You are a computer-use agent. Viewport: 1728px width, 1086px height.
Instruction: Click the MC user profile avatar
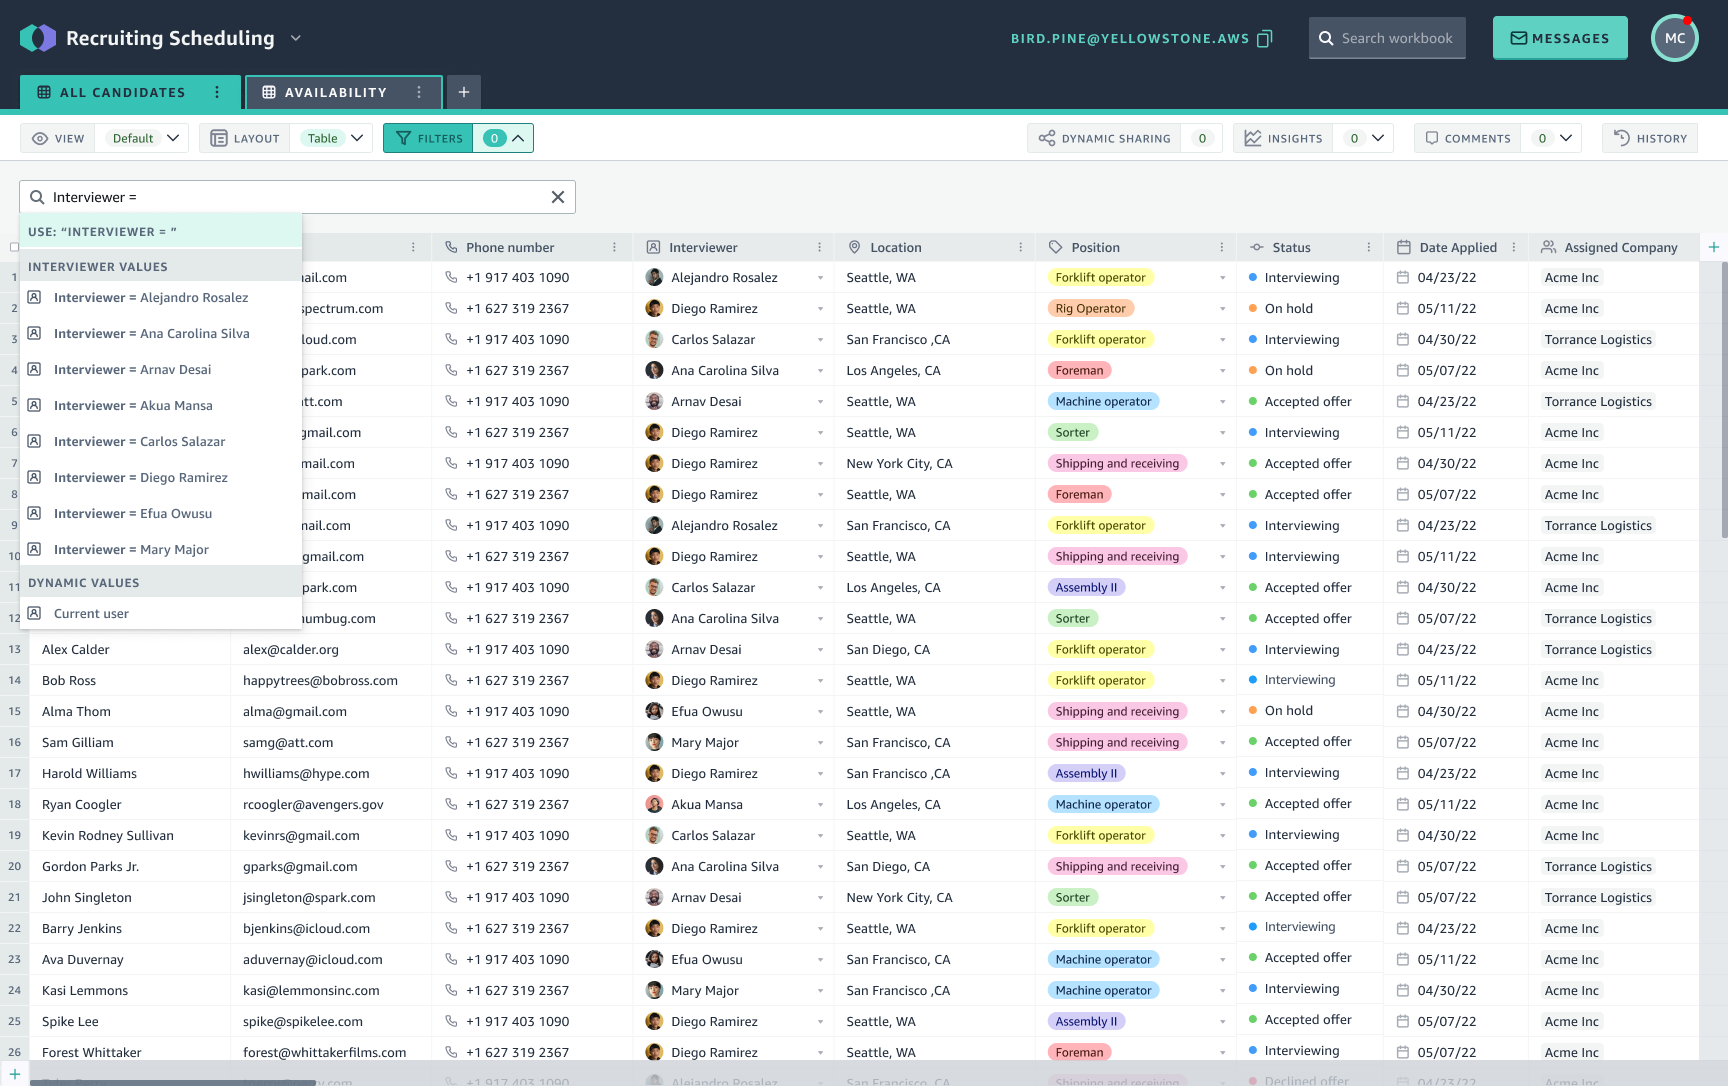tap(1675, 39)
